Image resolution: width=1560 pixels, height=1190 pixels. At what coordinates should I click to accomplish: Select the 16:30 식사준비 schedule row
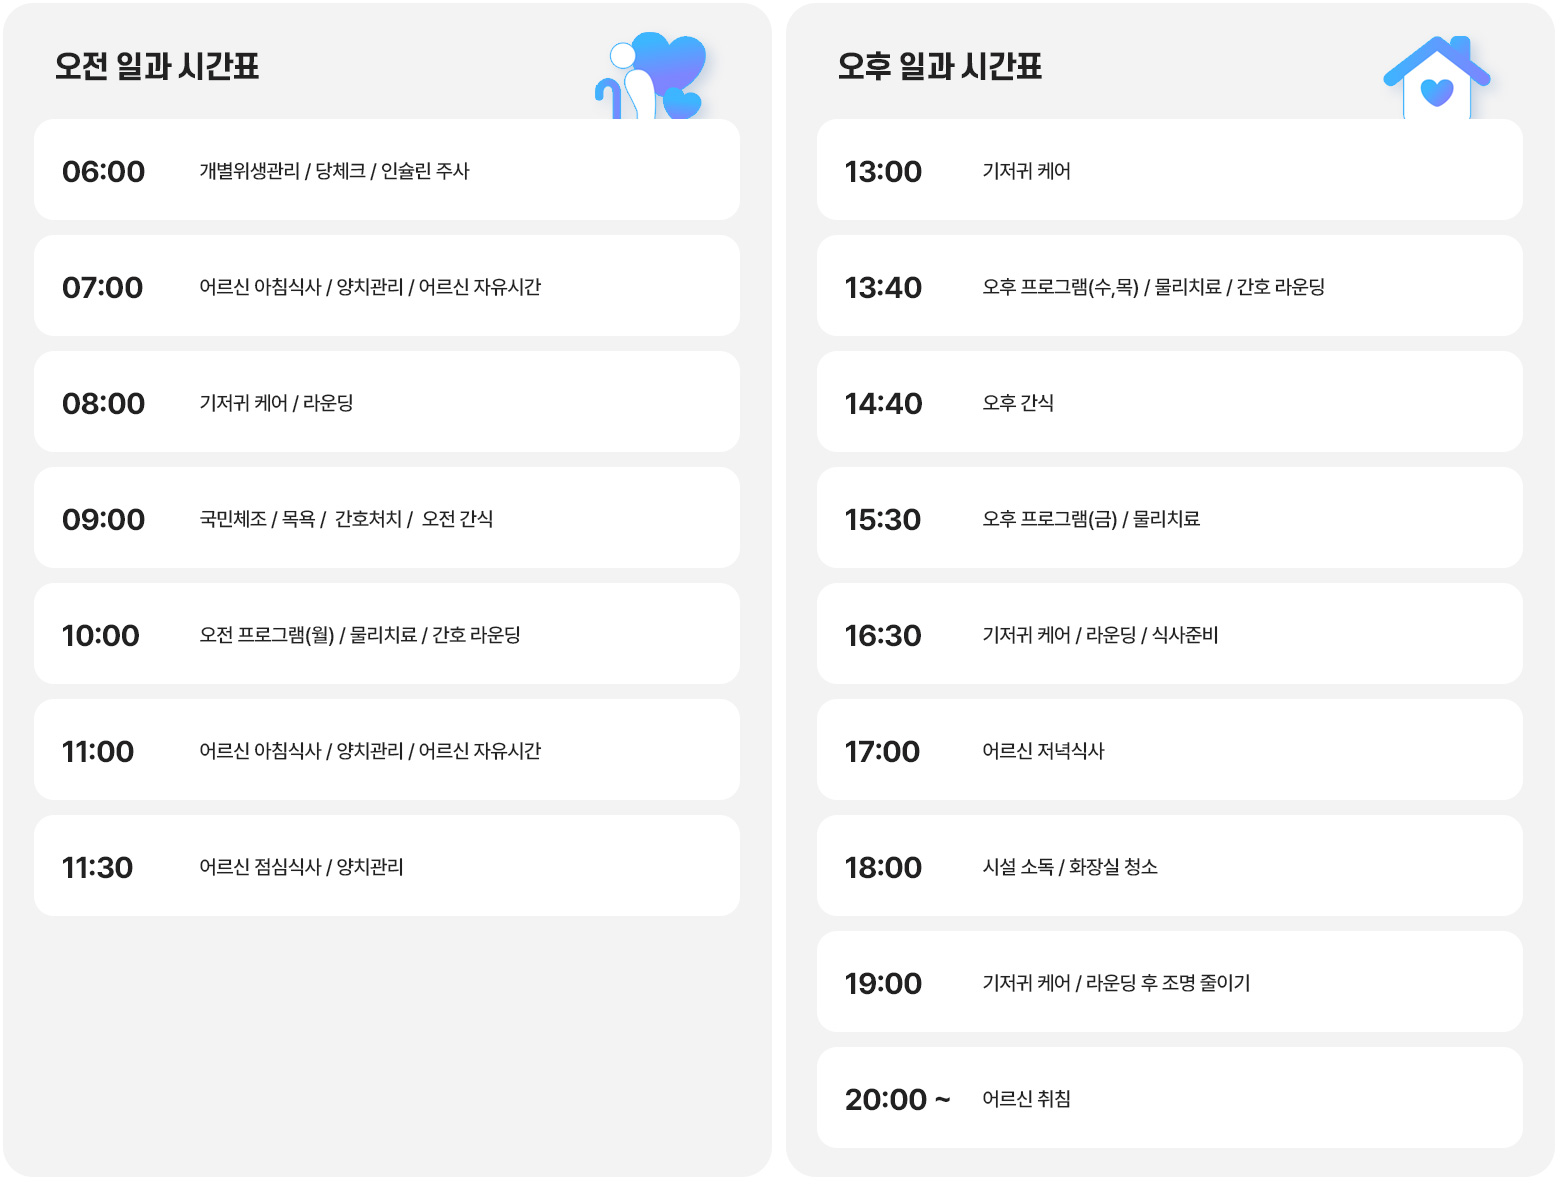point(1169,635)
